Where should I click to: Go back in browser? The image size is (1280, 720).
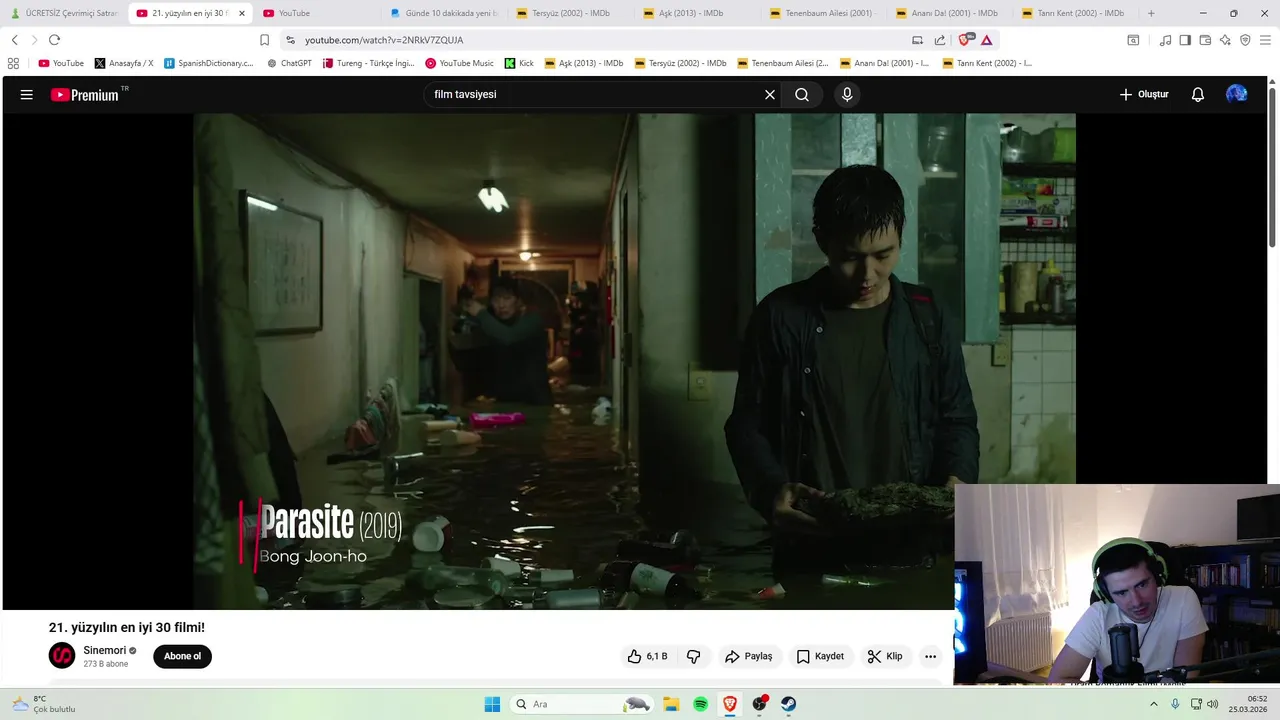point(14,40)
